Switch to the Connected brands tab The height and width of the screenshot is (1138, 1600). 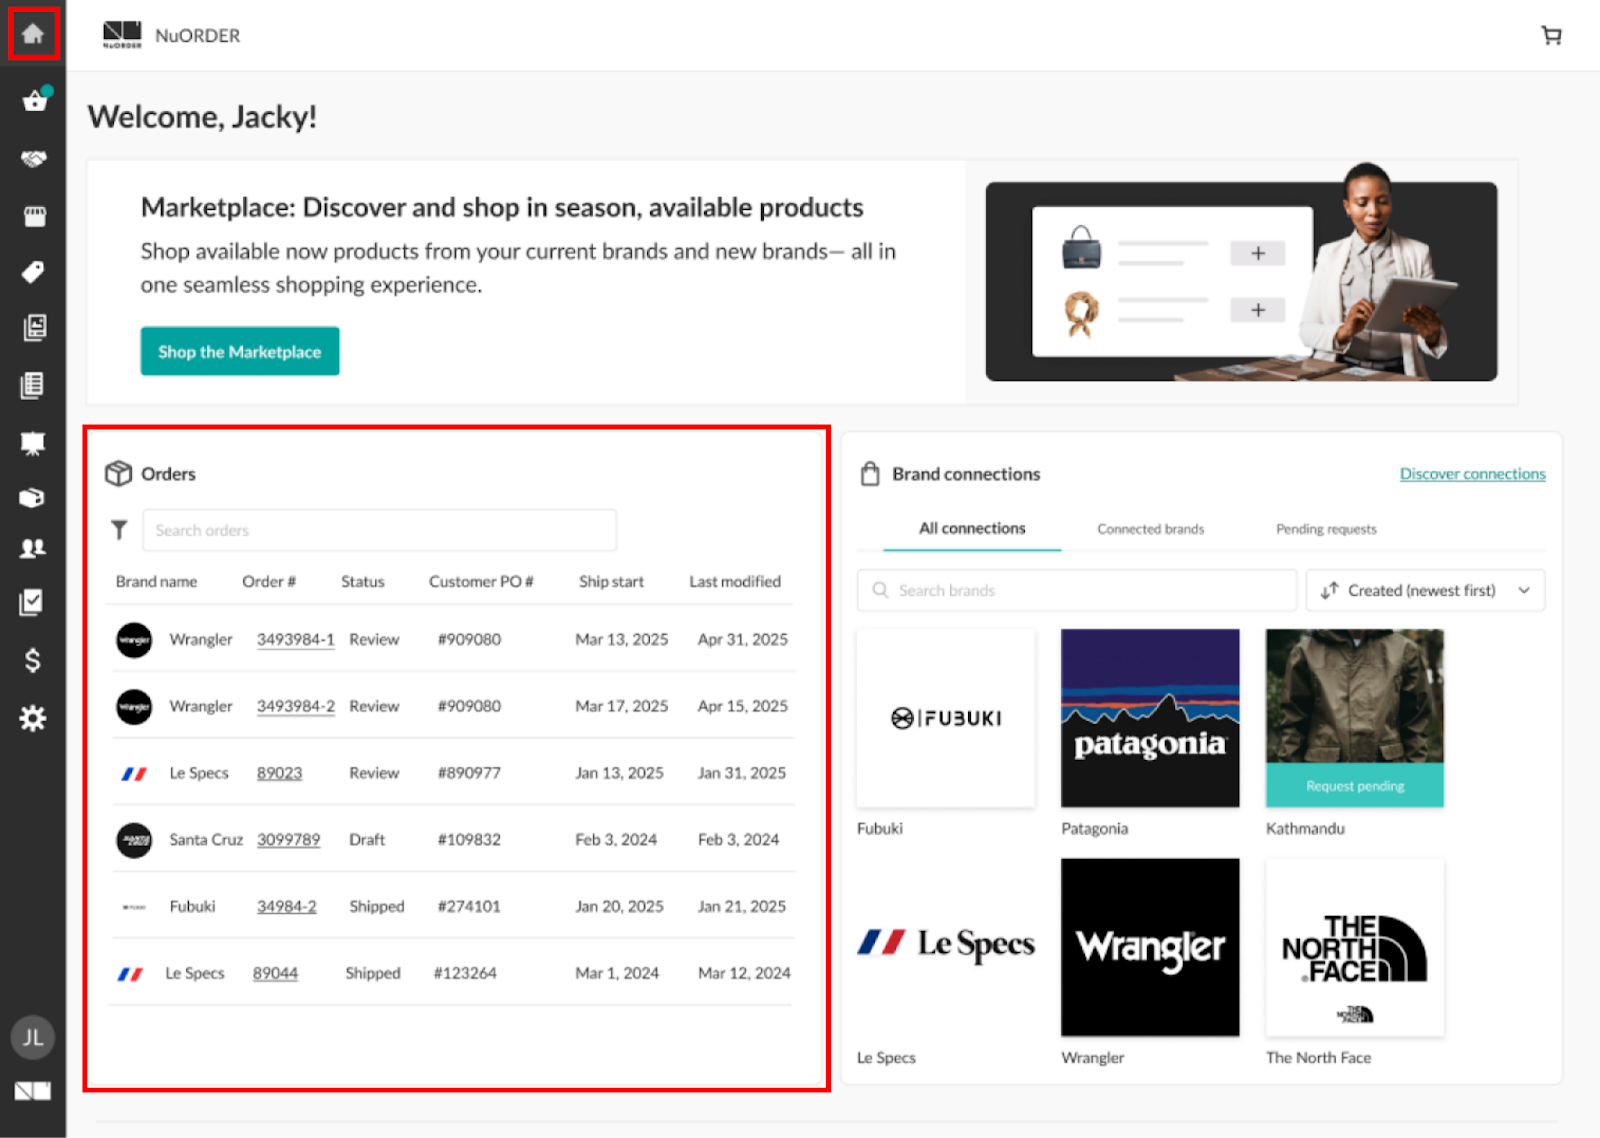tap(1150, 529)
